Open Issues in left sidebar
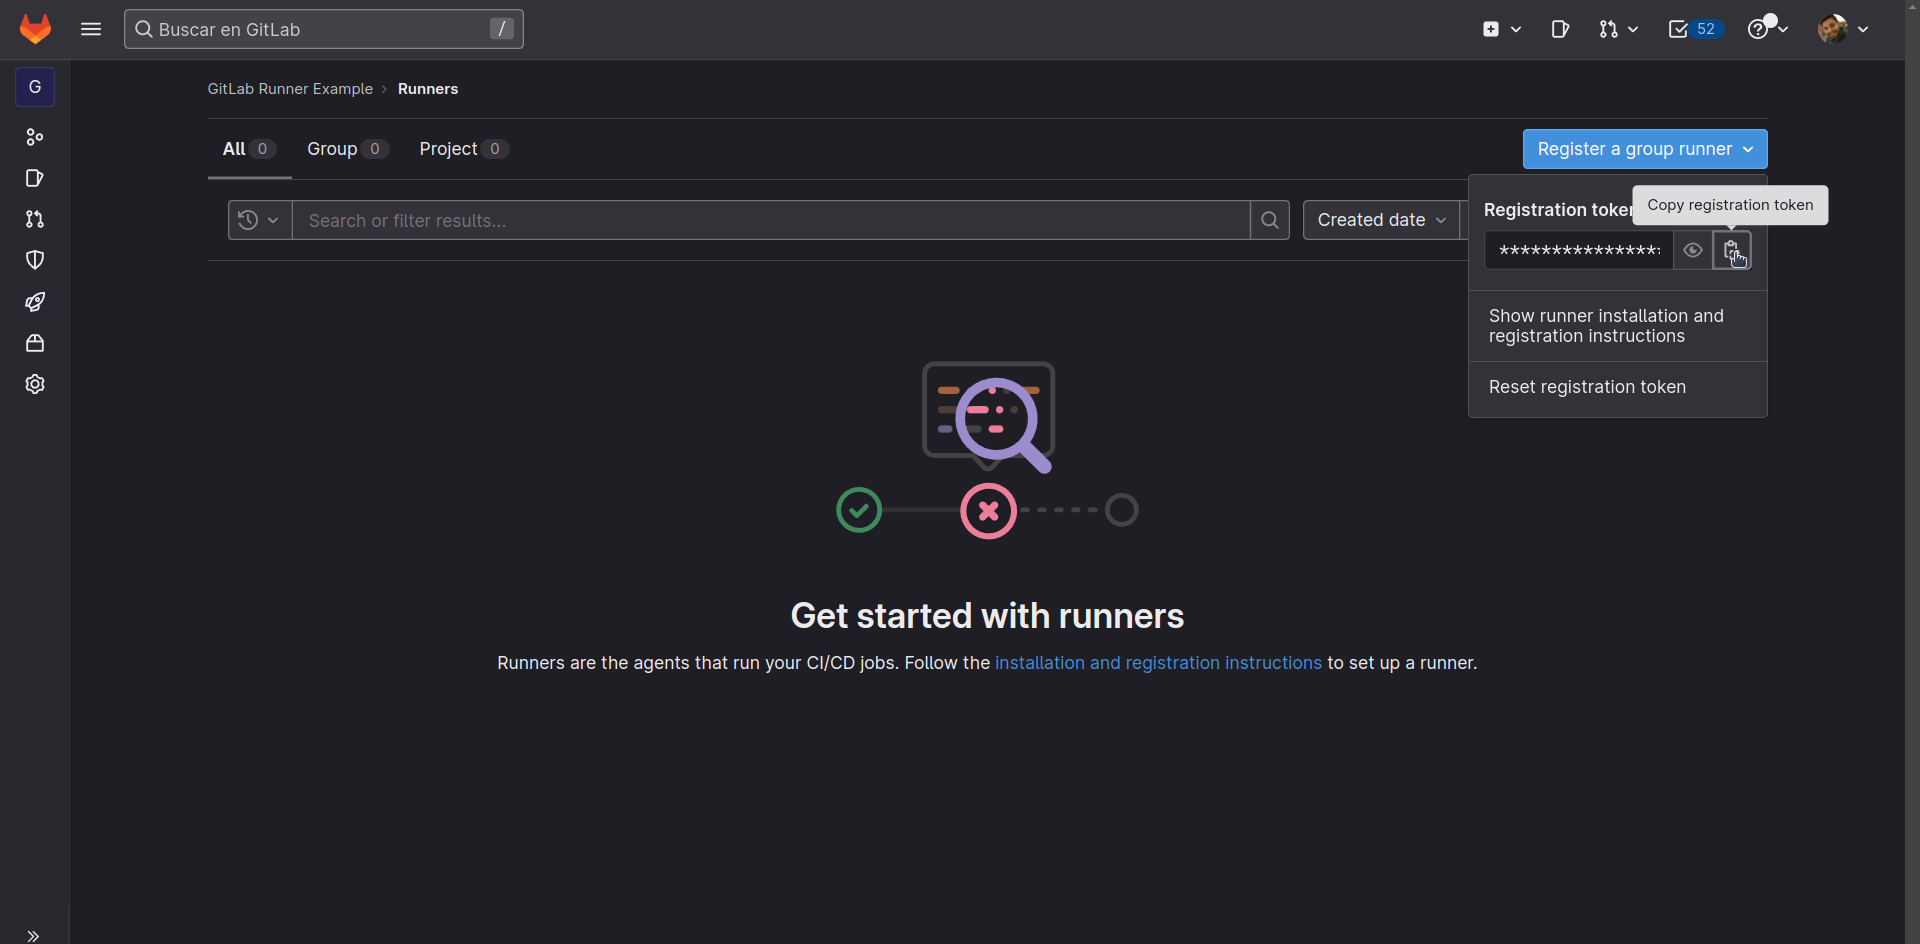This screenshot has height=944, width=1920. coord(35,178)
